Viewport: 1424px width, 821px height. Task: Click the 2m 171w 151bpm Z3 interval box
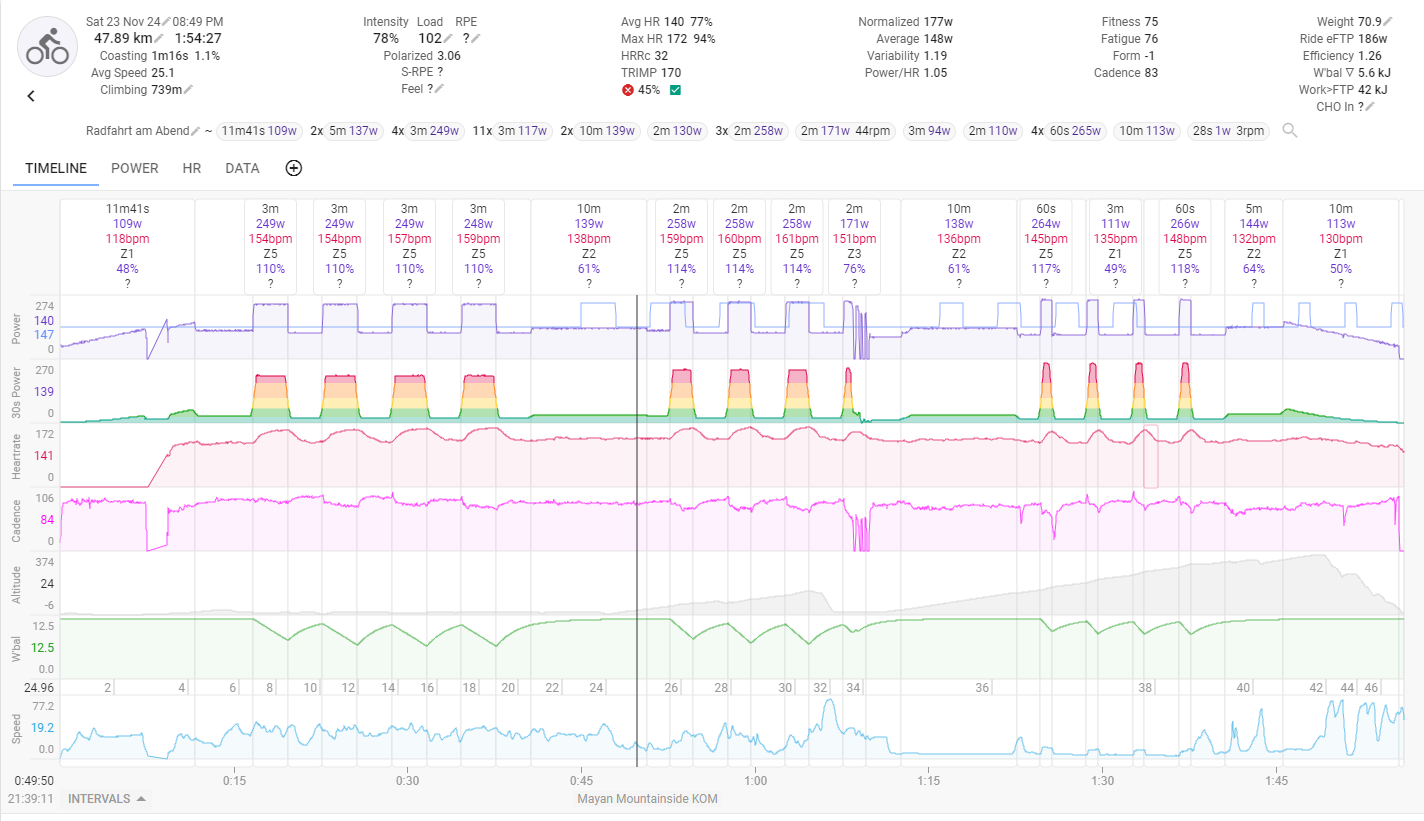[x=854, y=246]
